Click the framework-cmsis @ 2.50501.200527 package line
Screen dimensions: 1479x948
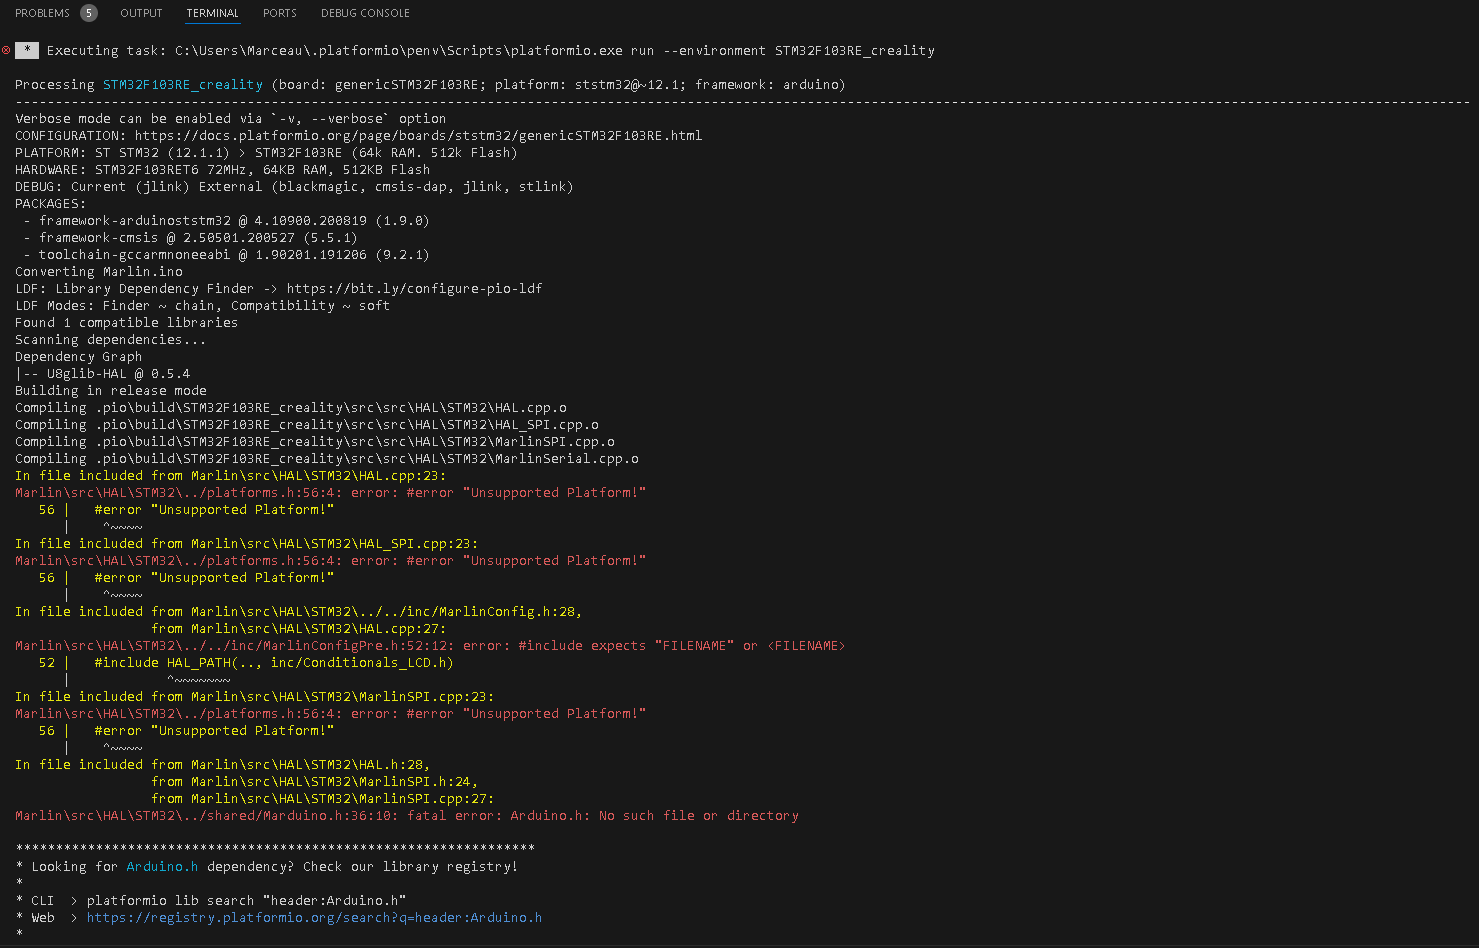tap(190, 237)
